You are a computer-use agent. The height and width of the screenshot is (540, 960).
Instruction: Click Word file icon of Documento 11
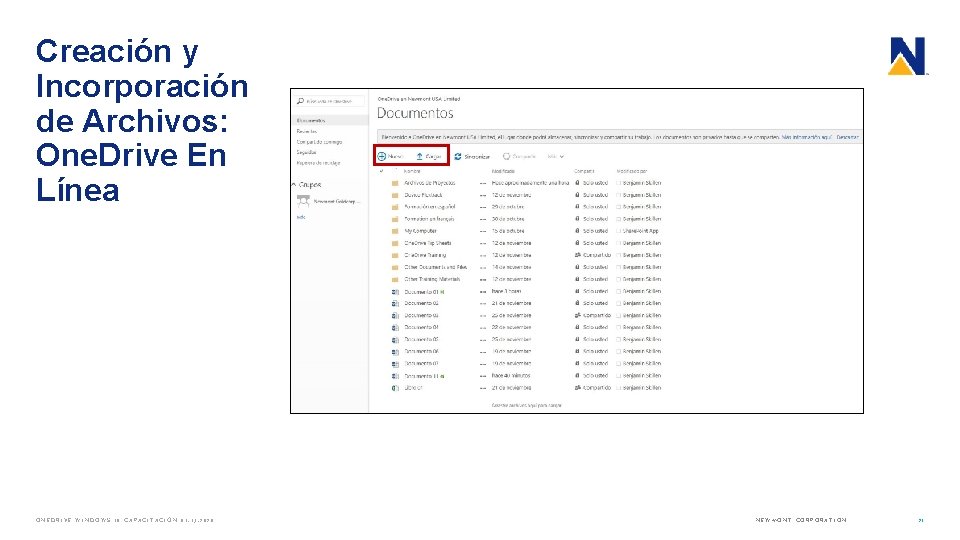(396, 376)
